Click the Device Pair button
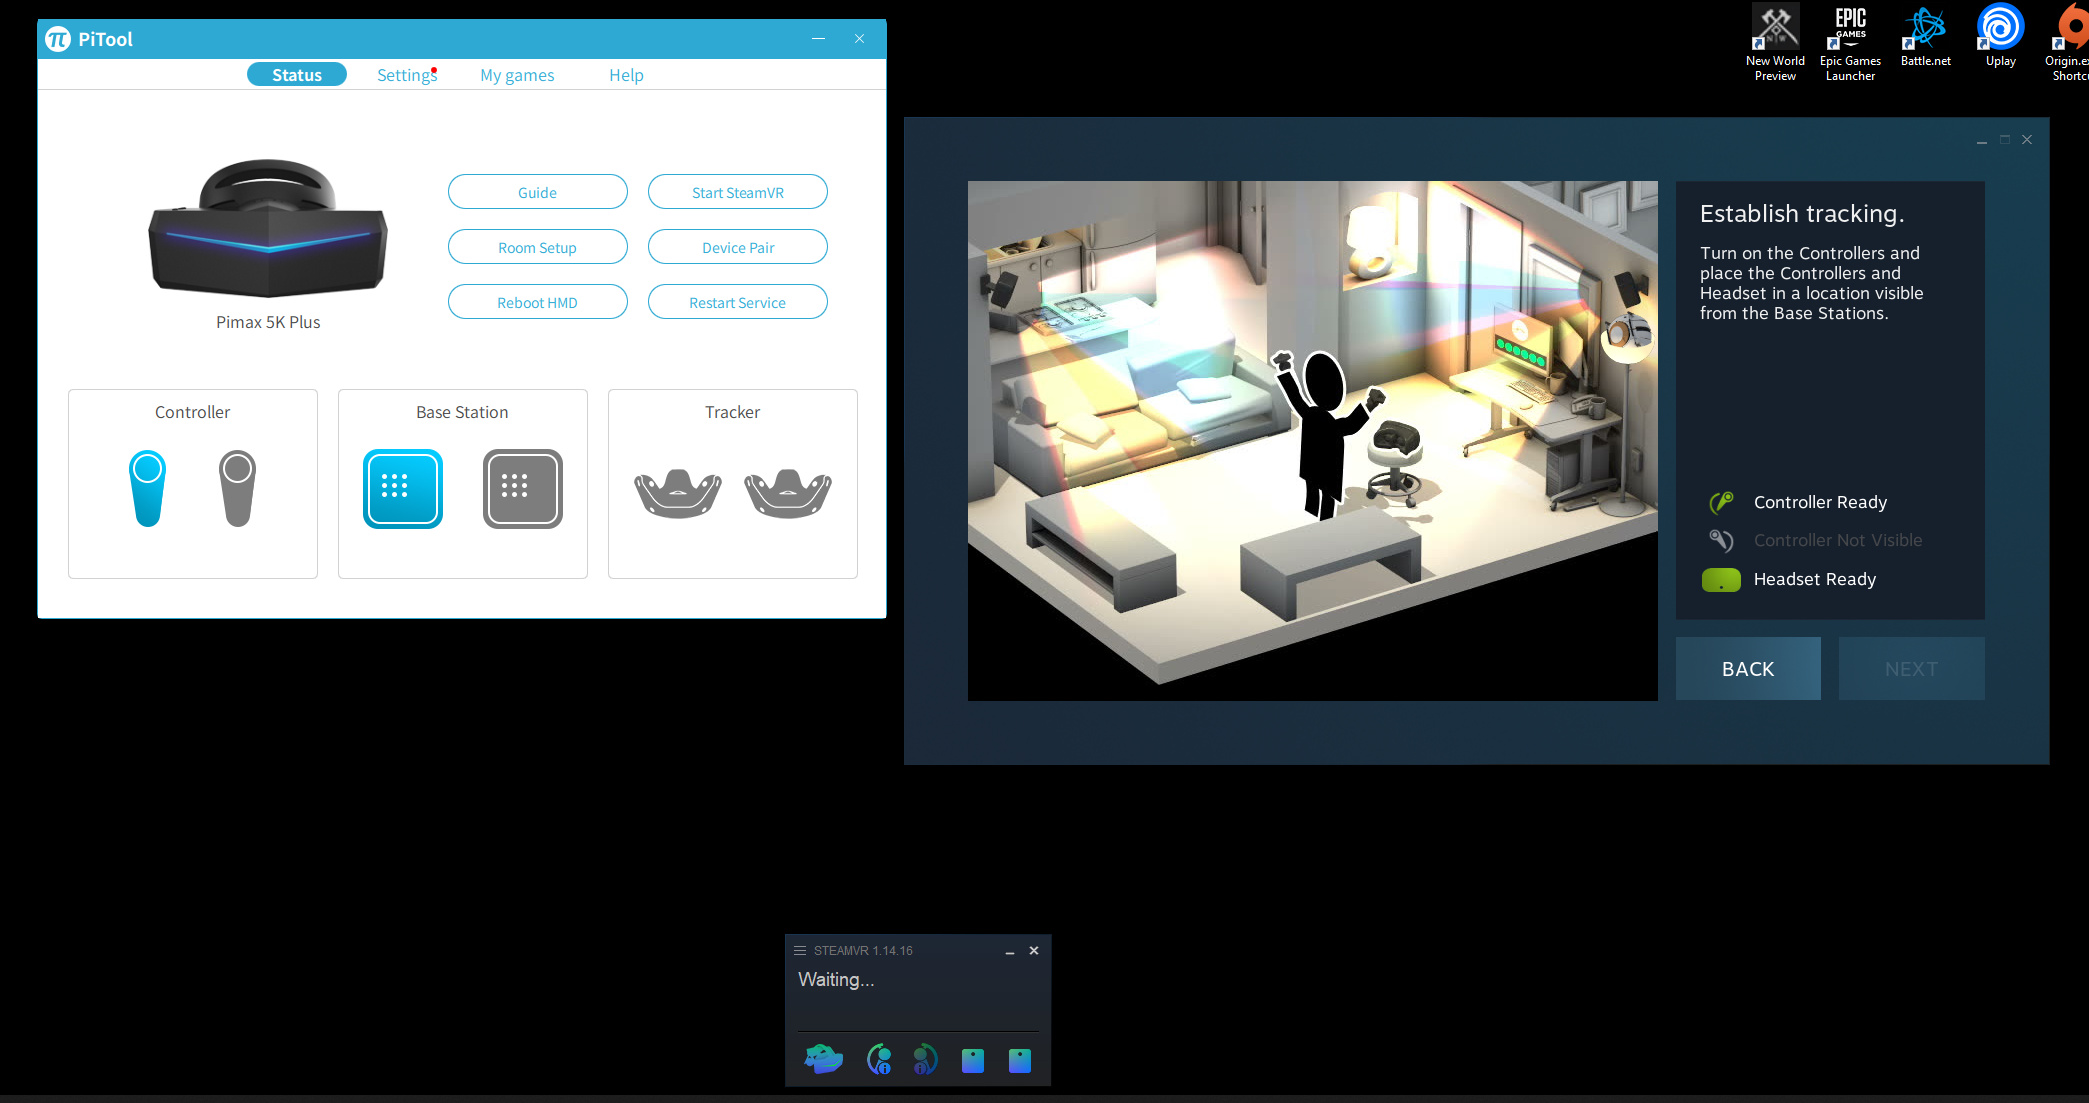Screen dimensions: 2089x1103 point(737,247)
